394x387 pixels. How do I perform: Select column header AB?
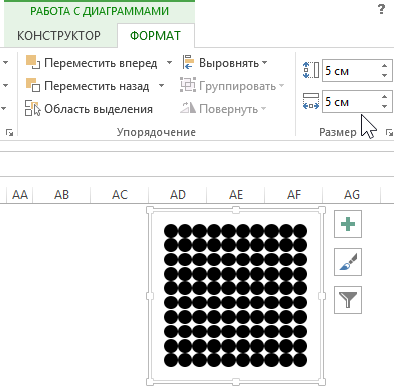[x=62, y=194]
